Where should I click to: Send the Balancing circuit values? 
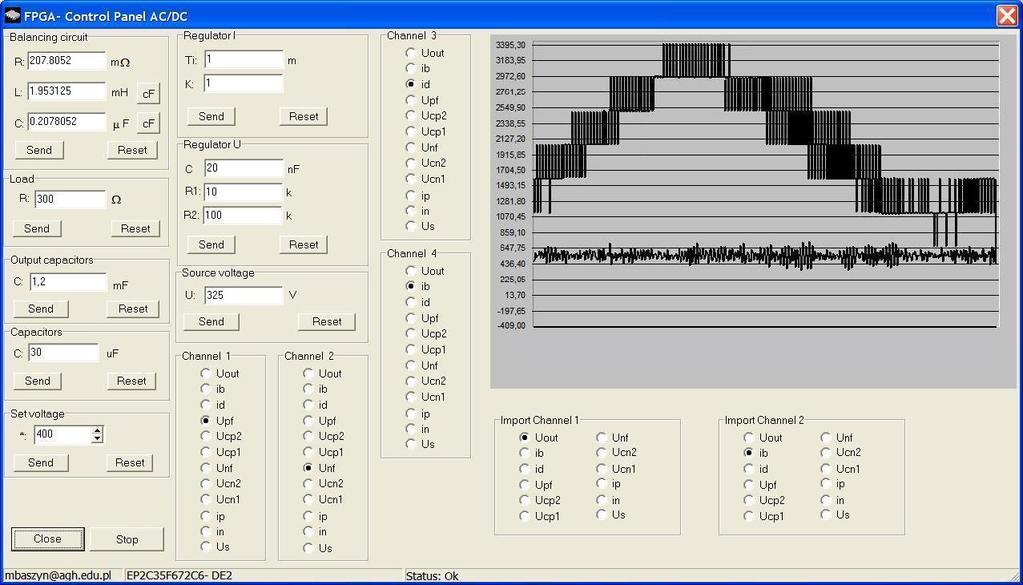click(39, 150)
